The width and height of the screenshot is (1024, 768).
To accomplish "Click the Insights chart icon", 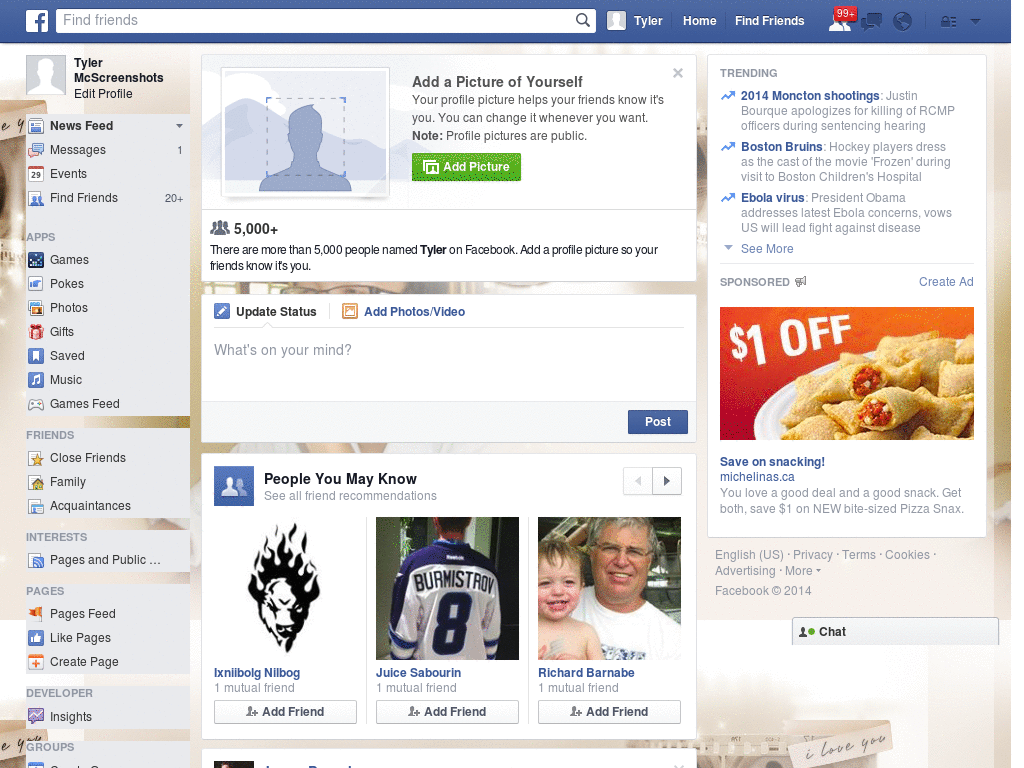I will (37, 716).
